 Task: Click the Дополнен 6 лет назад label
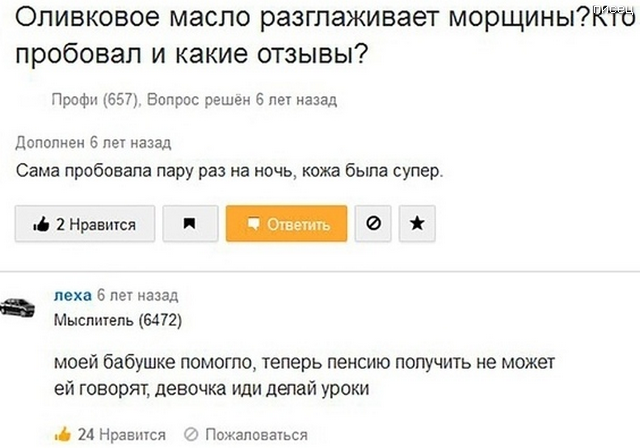[93, 143]
